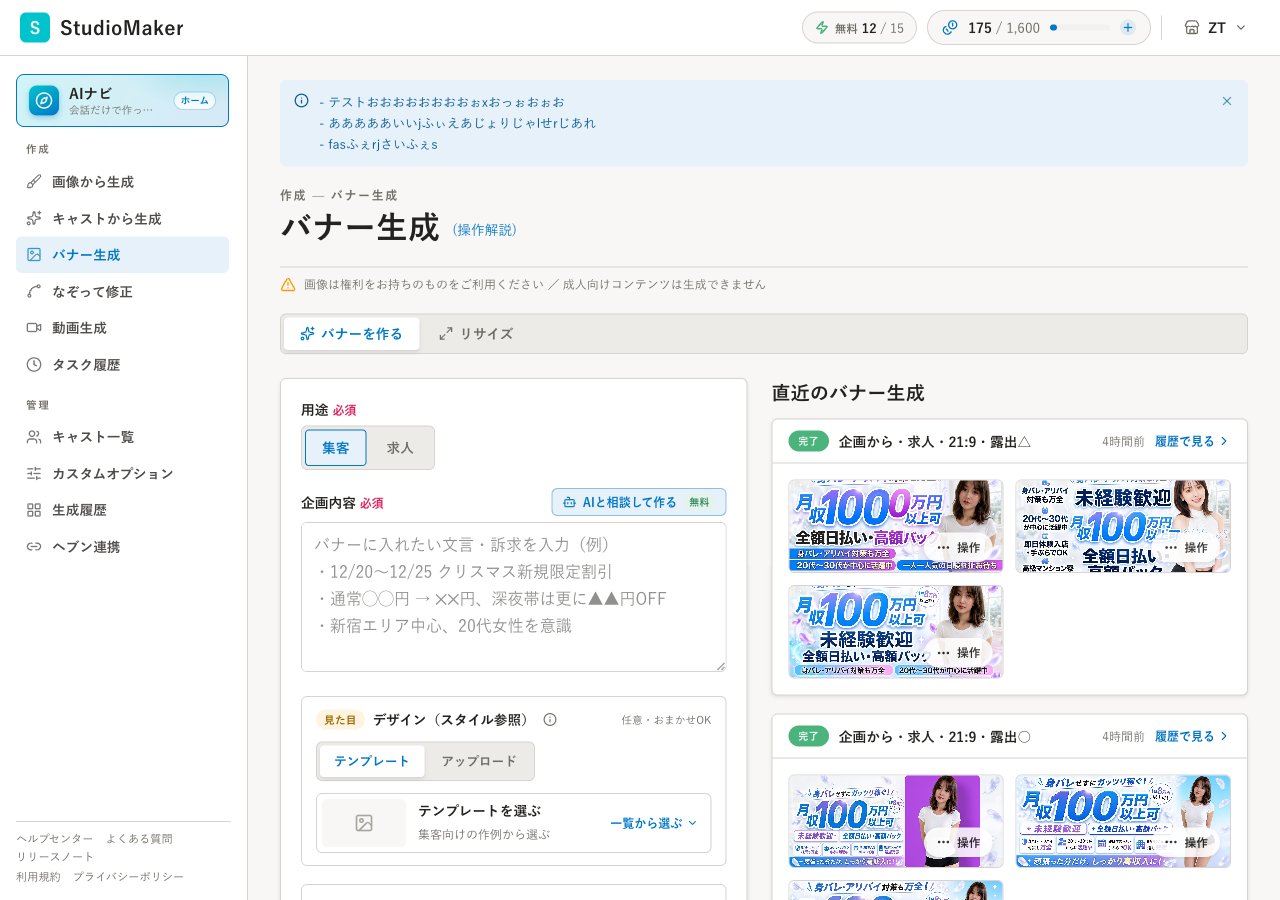The height and width of the screenshot is (900, 1280).
Task: Open ヘブン連携 page
Action: click(122, 546)
